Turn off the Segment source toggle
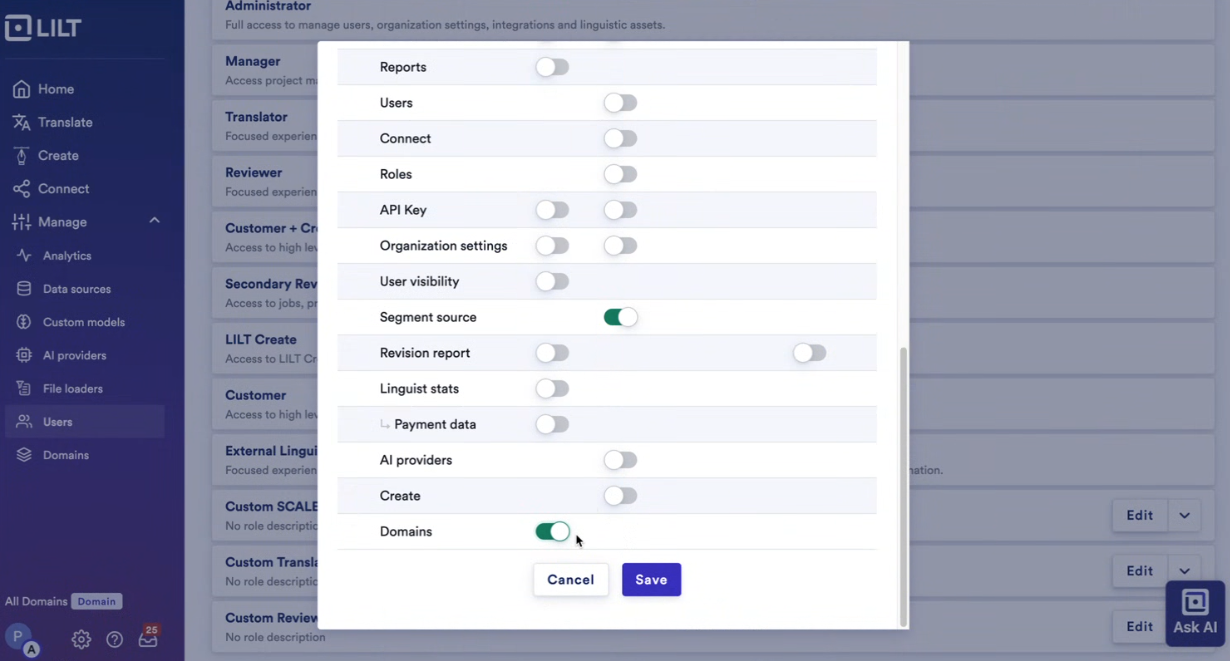The height and width of the screenshot is (661, 1230). [620, 317]
